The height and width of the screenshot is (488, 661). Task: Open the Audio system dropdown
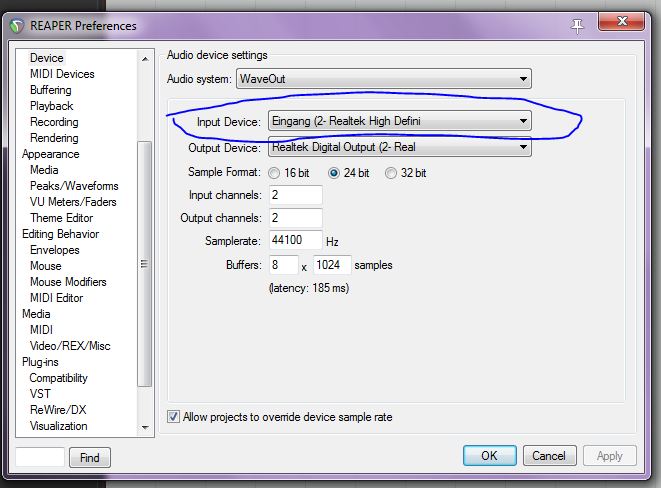[384, 79]
